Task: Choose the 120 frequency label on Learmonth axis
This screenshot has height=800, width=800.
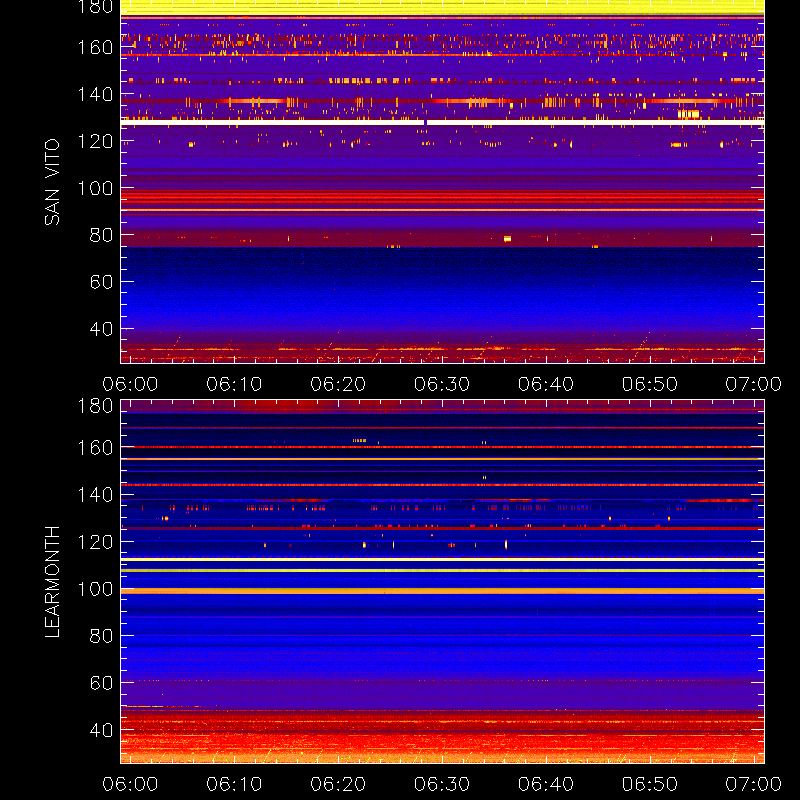Action: (95, 542)
